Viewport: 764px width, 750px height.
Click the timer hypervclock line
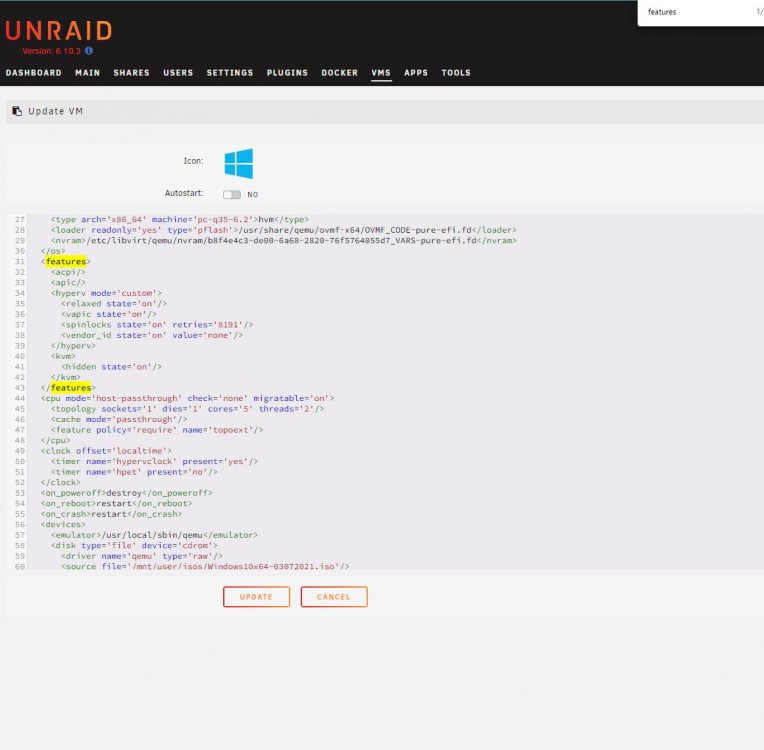tap(154, 462)
